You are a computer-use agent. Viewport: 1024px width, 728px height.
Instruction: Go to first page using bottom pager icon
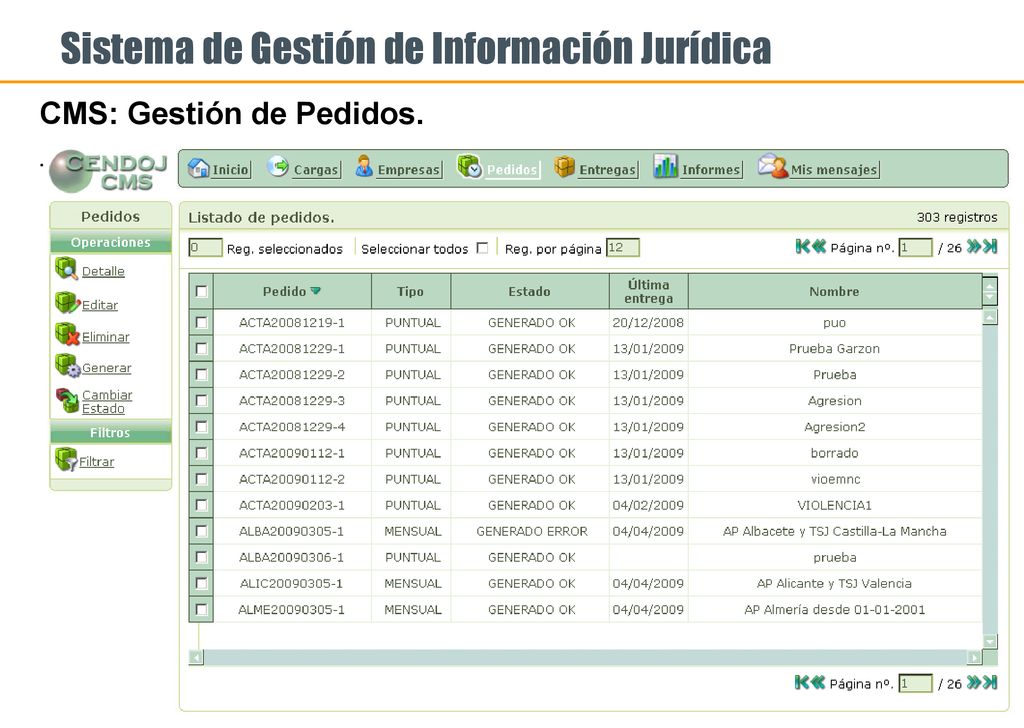point(802,682)
